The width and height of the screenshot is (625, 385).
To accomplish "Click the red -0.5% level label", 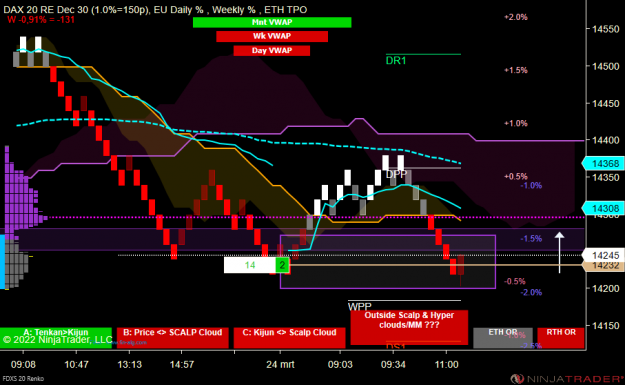I will click(x=515, y=281).
